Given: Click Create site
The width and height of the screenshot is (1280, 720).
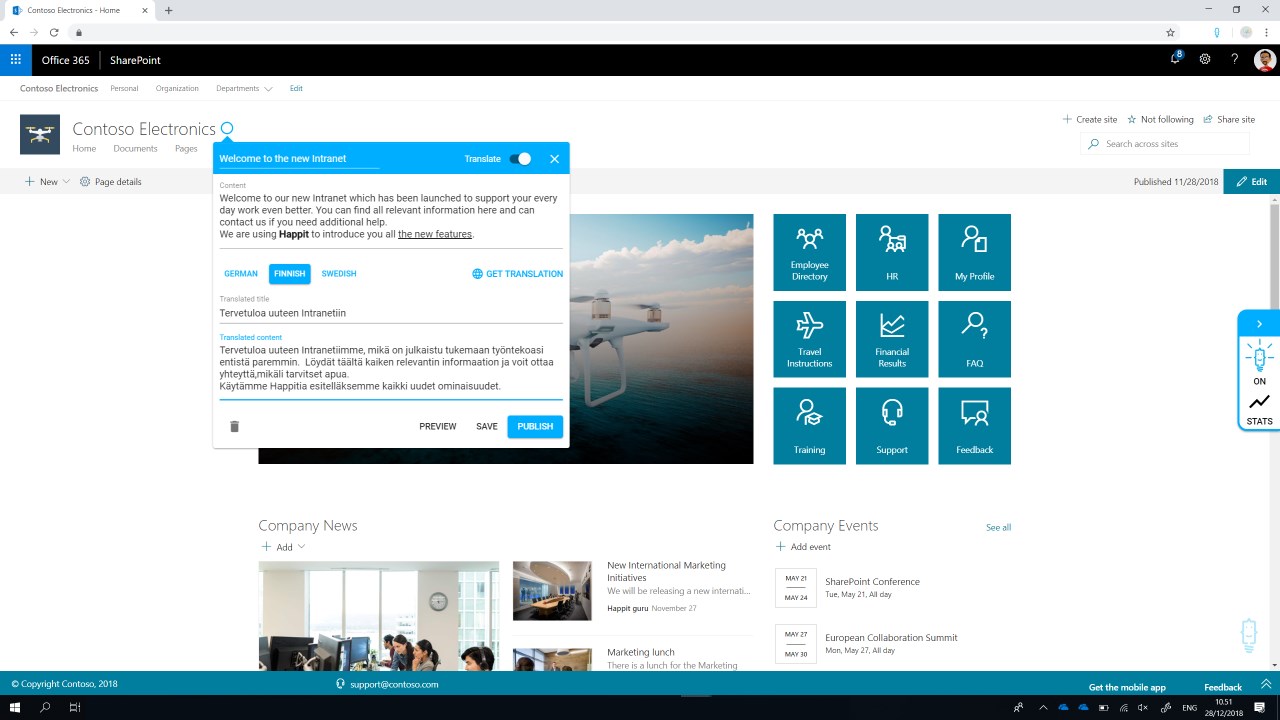Looking at the screenshot, I should (1090, 119).
